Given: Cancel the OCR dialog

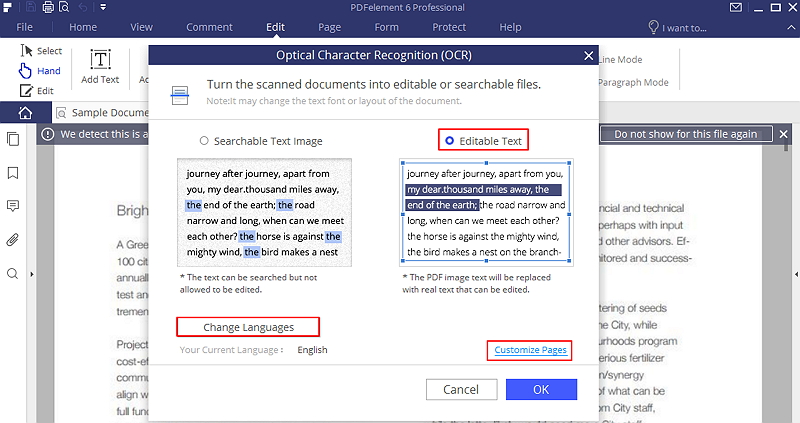Looking at the screenshot, I should coord(461,389).
